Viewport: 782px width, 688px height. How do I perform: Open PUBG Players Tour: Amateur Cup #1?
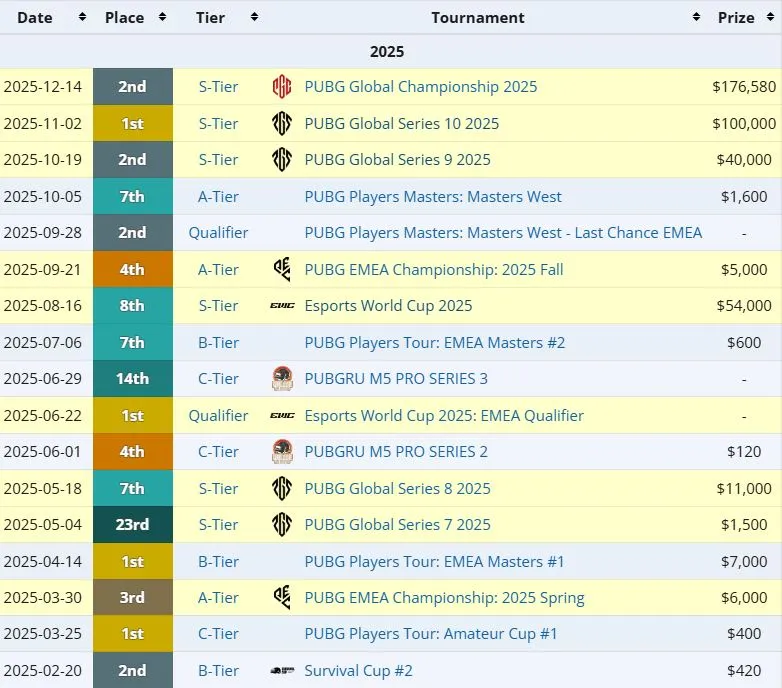click(431, 634)
